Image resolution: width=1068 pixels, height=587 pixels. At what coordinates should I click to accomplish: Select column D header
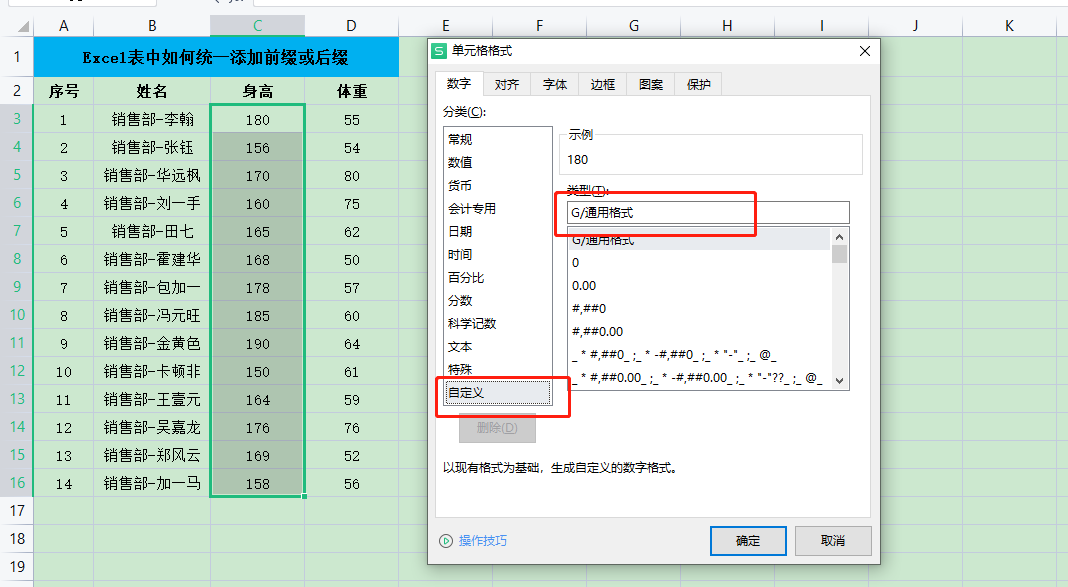click(351, 26)
